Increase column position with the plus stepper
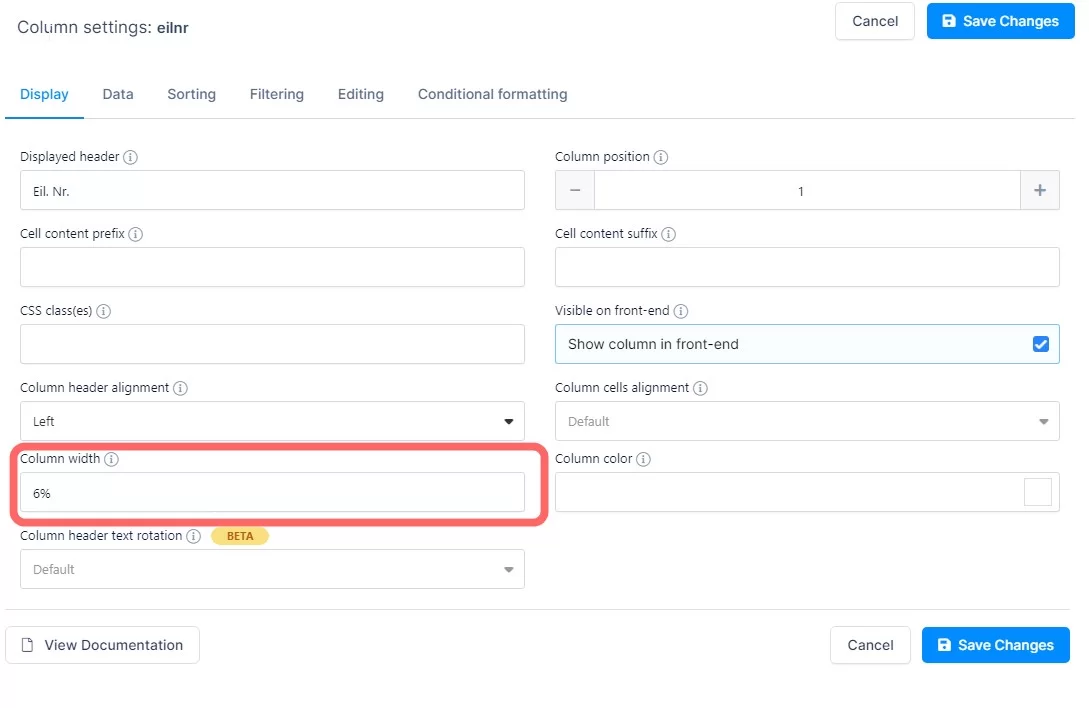 pyautogui.click(x=1040, y=190)
